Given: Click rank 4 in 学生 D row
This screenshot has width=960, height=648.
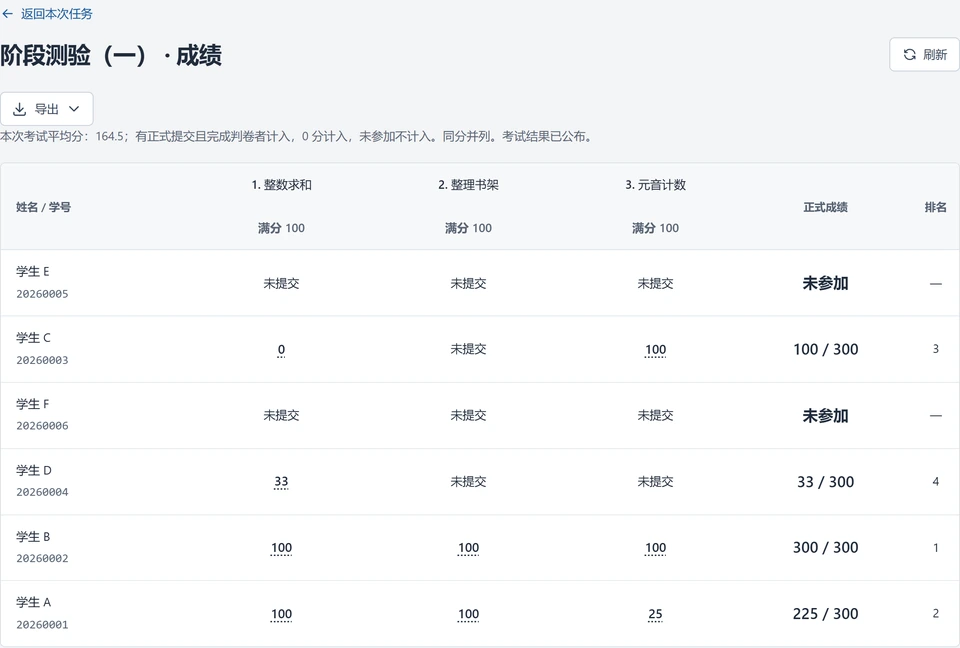Looking at the screenshot, I should pyautogui.click(x=936, y=481).
